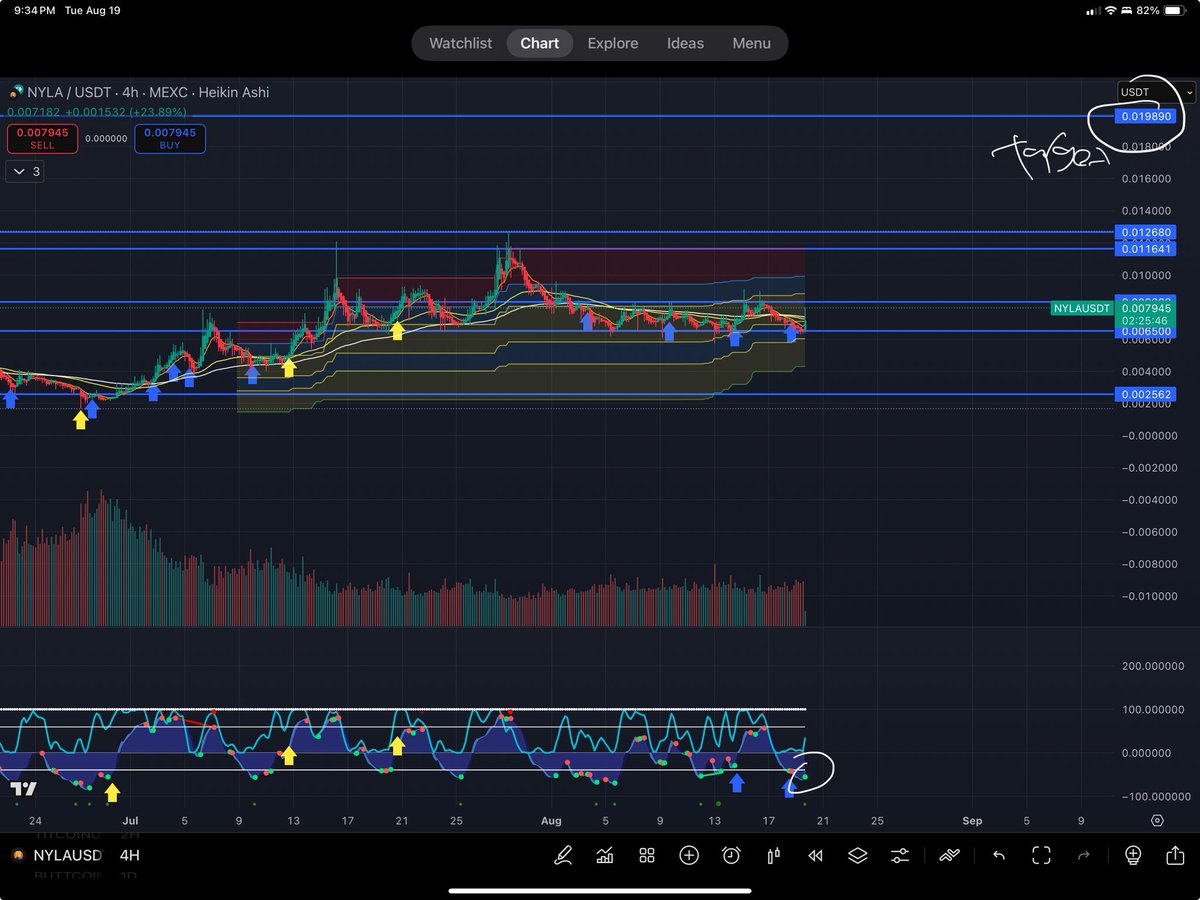
Task: Click the undo arrow icon
Action: point(999,856)
